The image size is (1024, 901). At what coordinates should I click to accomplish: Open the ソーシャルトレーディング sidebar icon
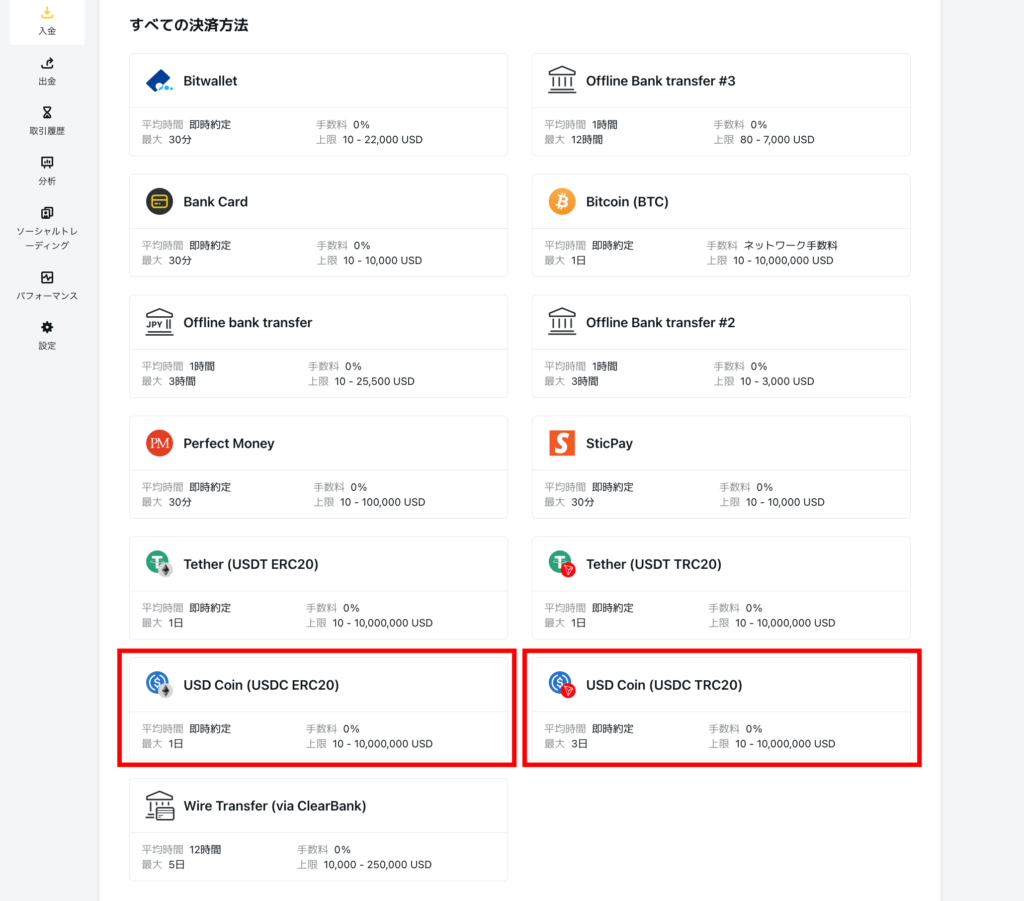pyautogui.click(x=47, y=213)
